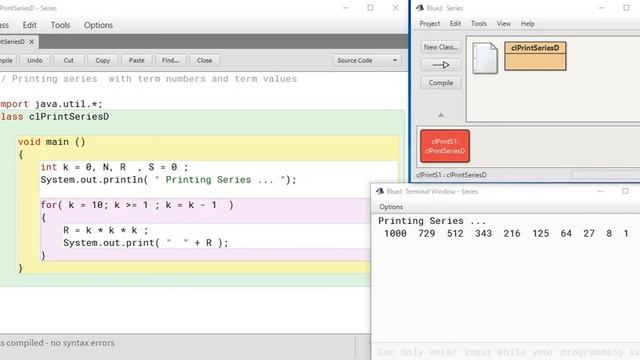Click the value 1000 in terminal output
Viewport: 640px width, 360px height.
coord(395,233)
